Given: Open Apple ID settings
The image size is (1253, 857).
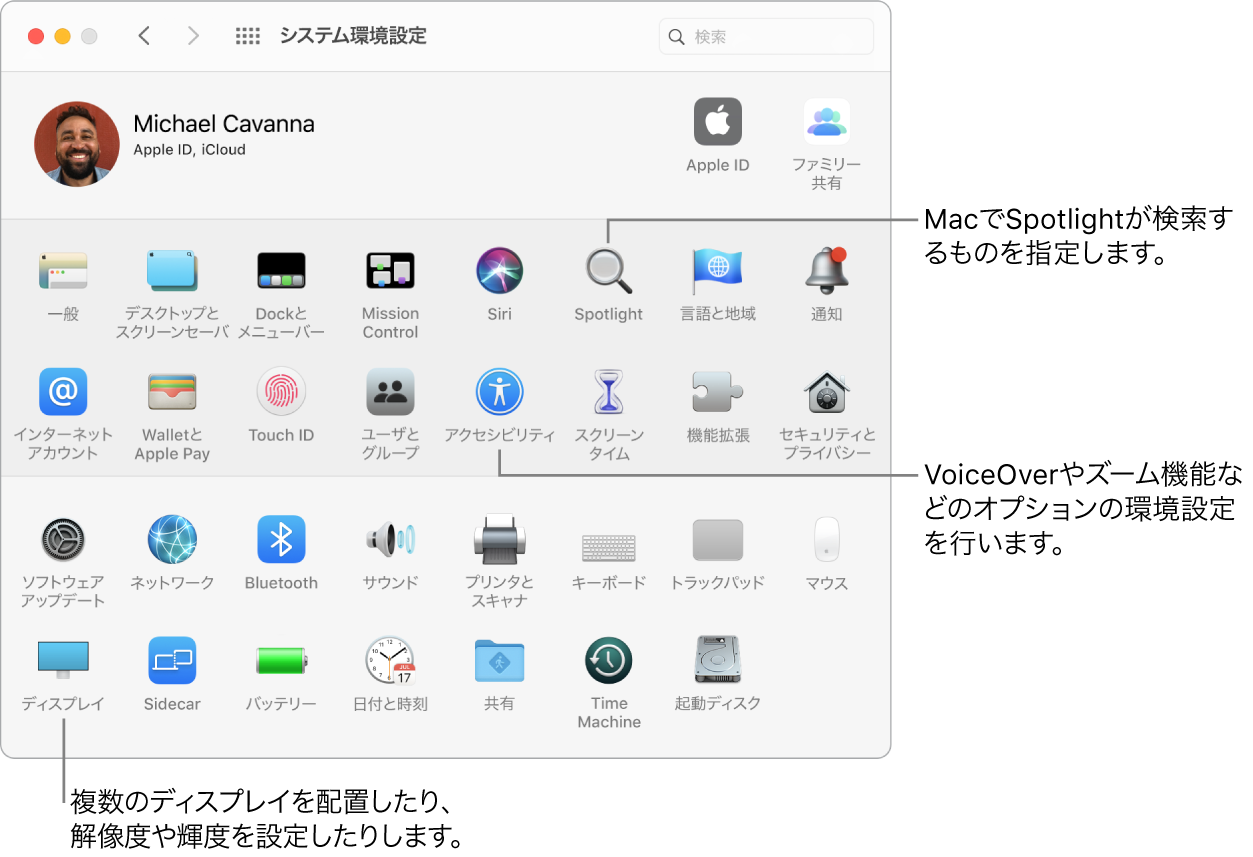Looking at the screenshot, I should click(717, 120).
